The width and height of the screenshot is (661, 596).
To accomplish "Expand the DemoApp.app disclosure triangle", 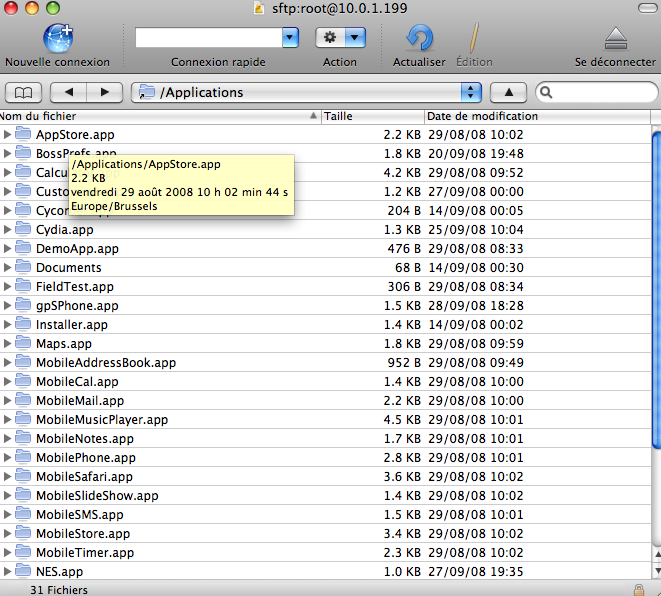I will [x=7, y=248].
